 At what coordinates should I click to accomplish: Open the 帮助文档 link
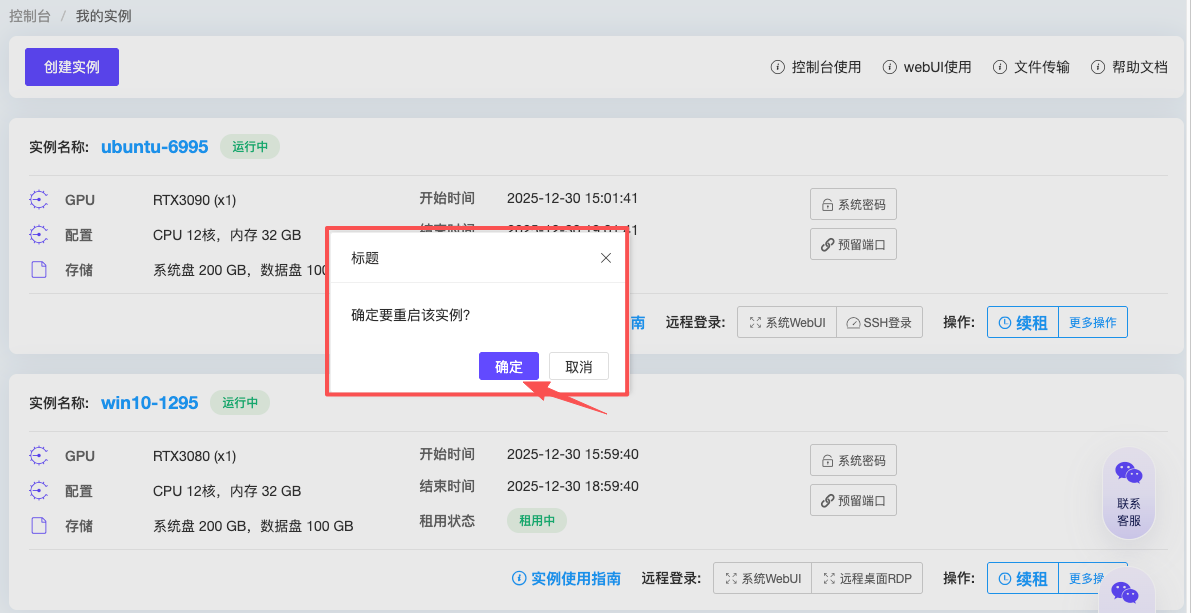(x=1129, y=67)
